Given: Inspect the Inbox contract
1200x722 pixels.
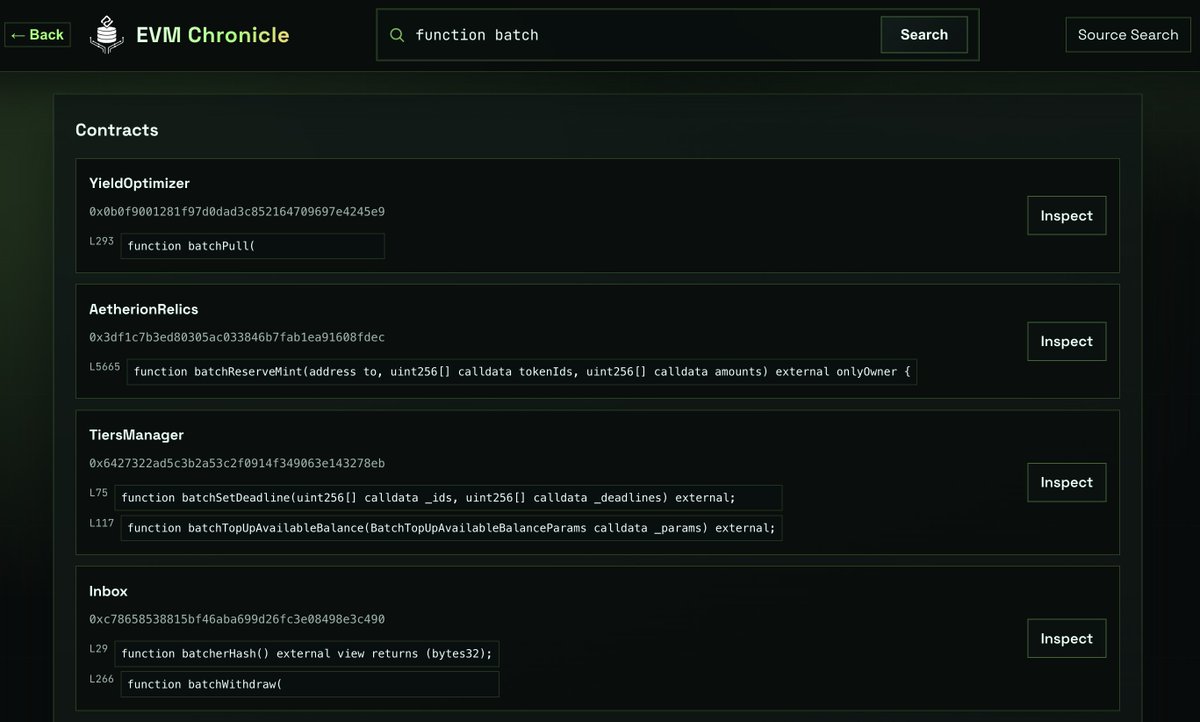Looking at the screenshot, I should coord(1067,639).
